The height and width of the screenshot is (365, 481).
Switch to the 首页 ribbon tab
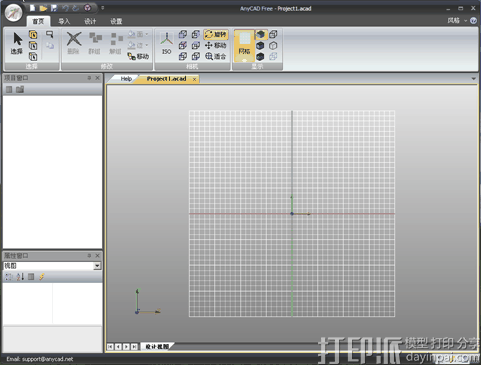tap(38, 21)
